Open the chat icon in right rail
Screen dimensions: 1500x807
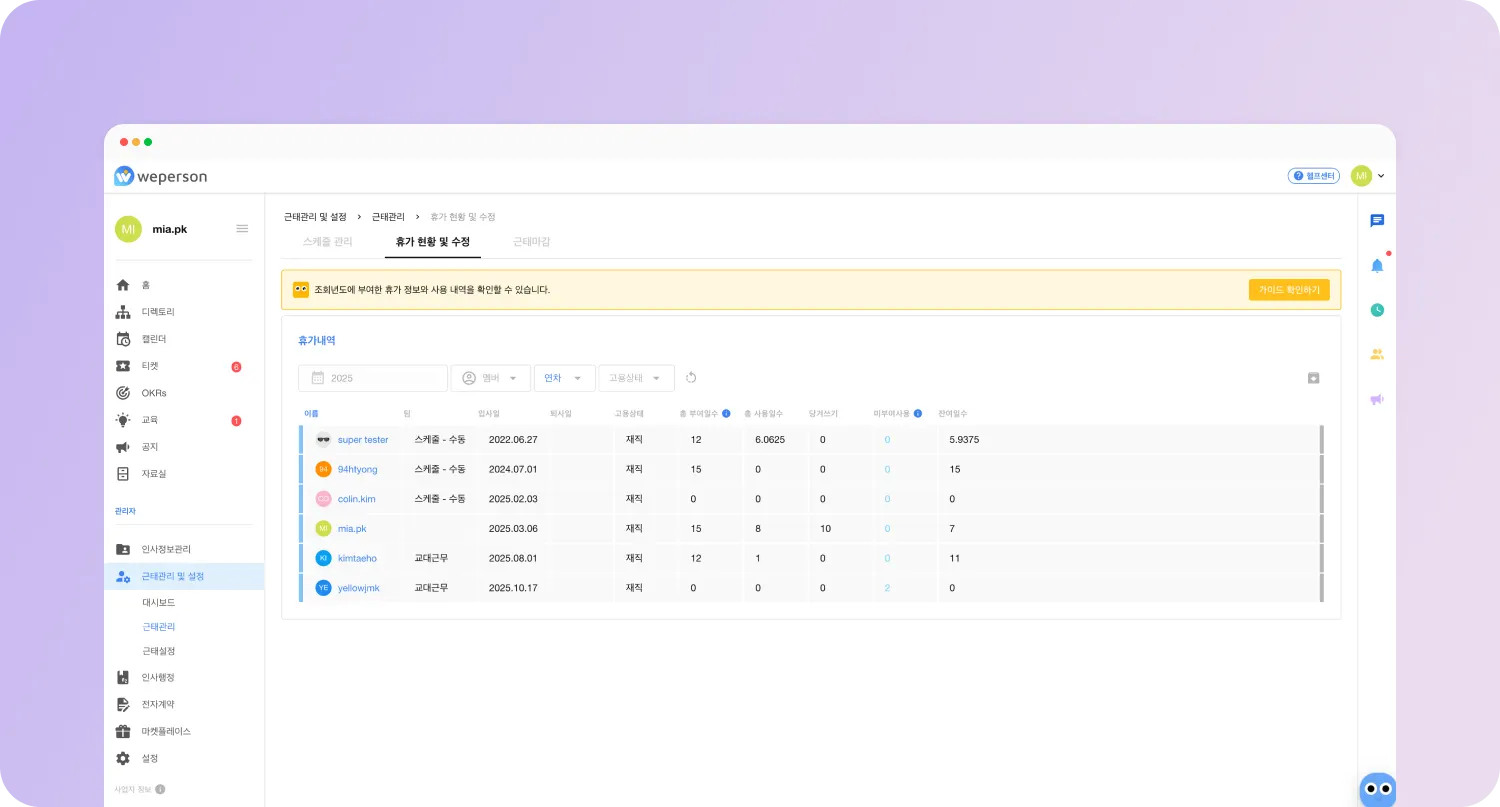coord(1377,221)
